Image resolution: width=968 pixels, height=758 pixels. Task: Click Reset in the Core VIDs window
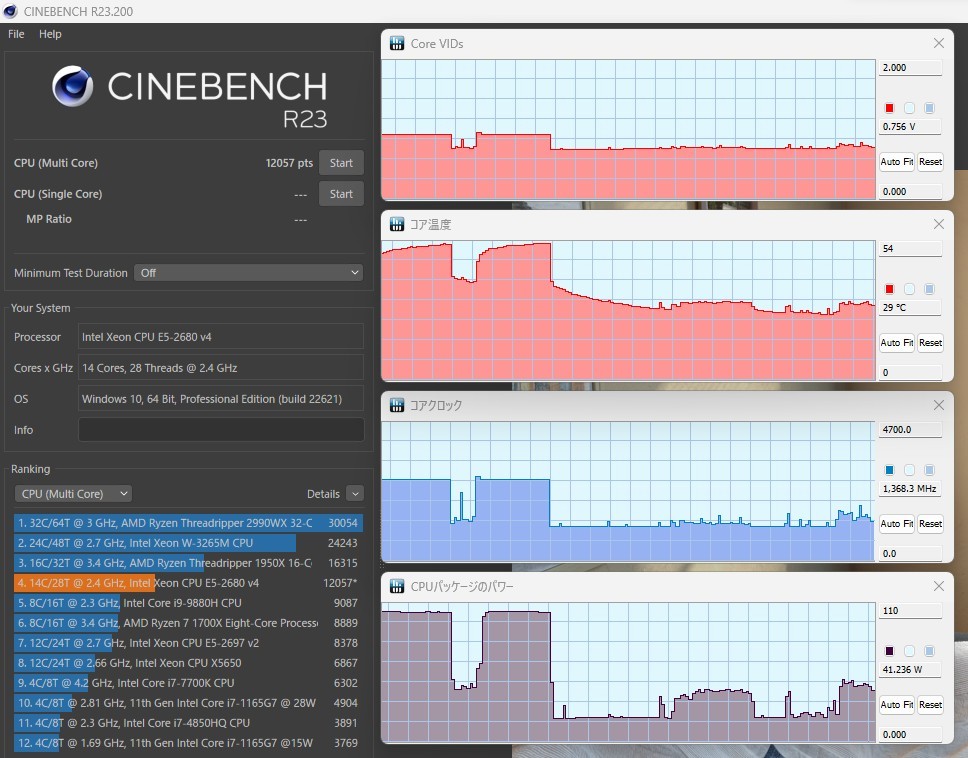coord(930,162)
